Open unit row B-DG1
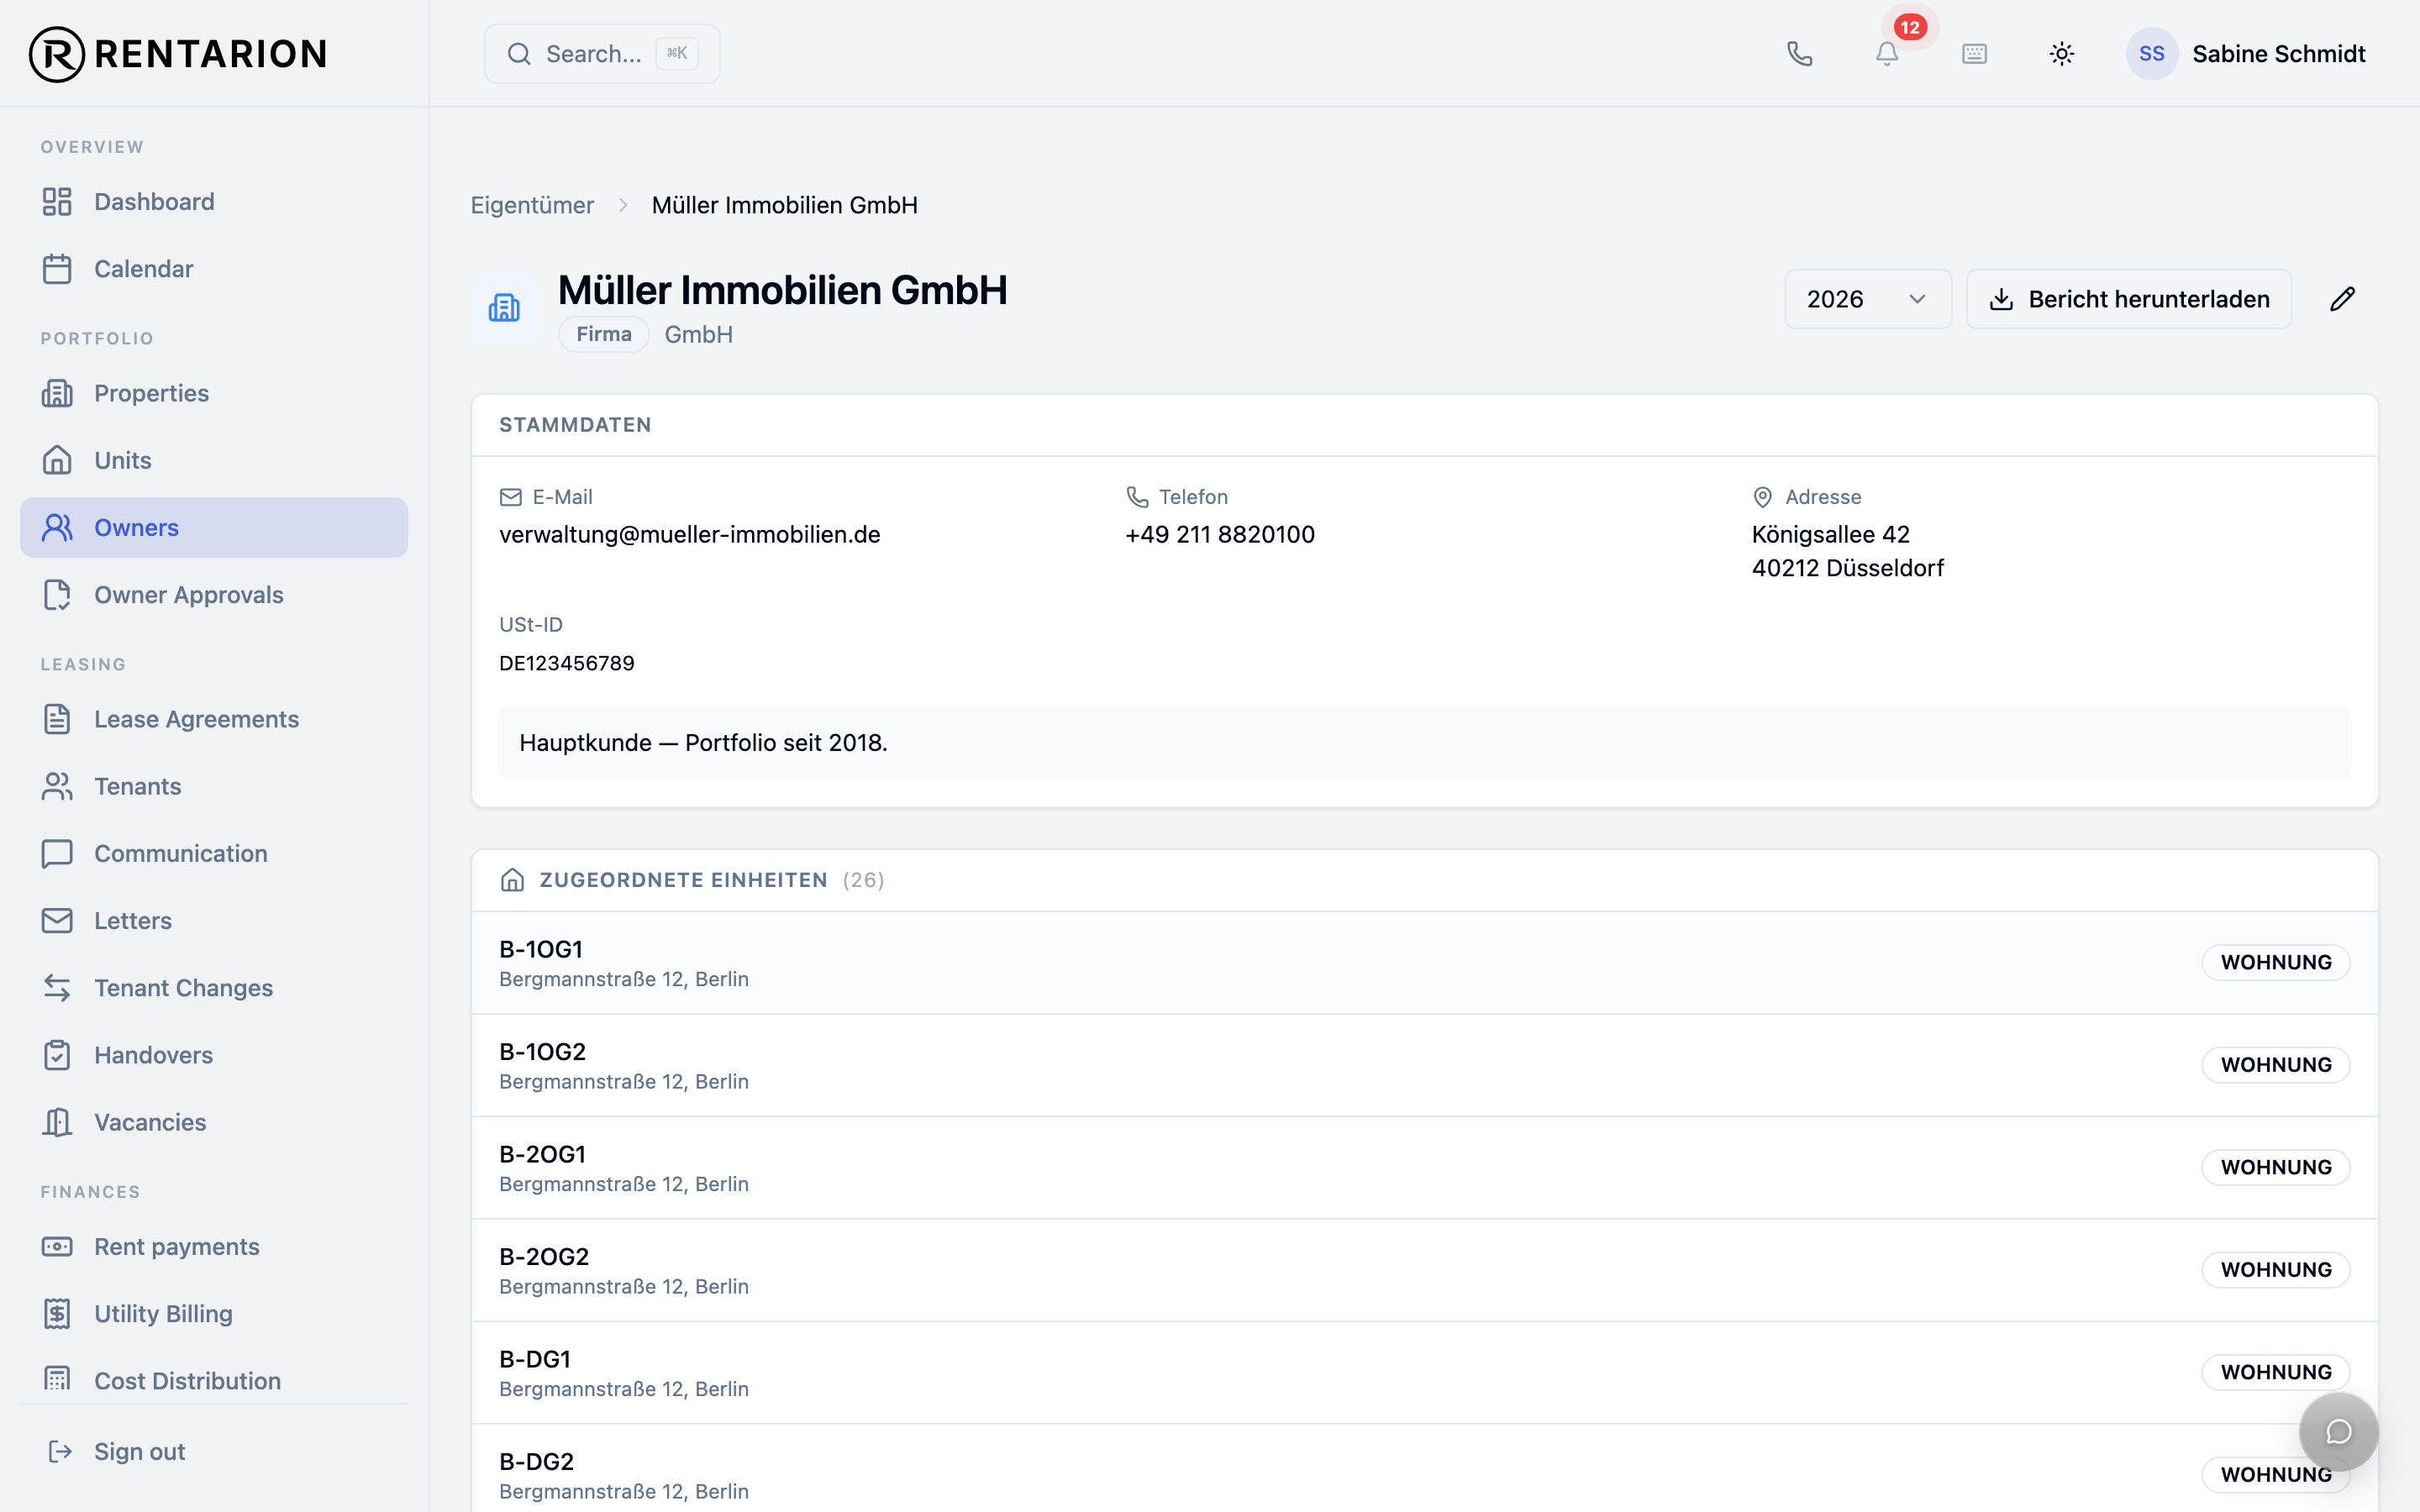 pos(1424,1373)
